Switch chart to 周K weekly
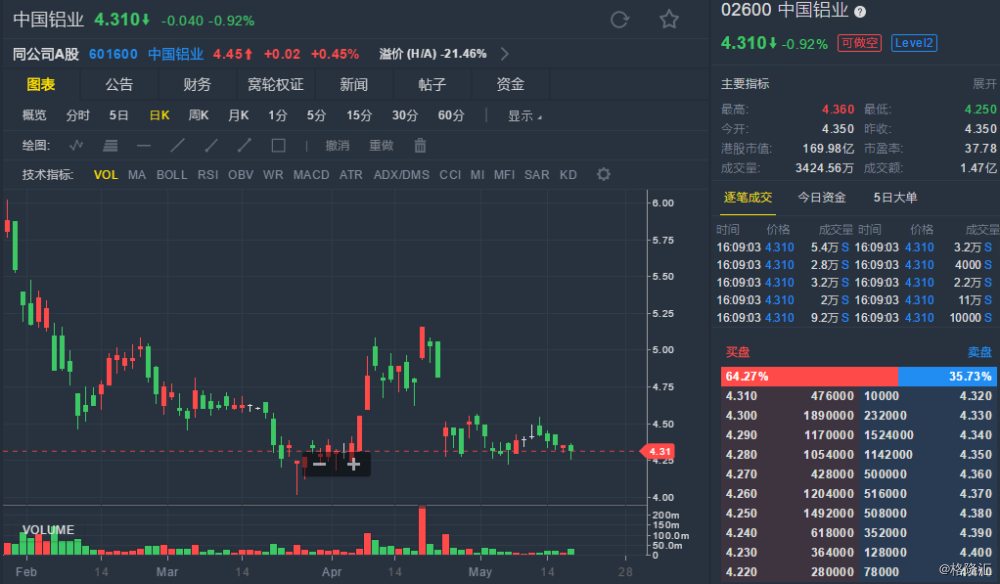Image resolution: width=1000 pixels, height=584 pixels. click(198, 115)
